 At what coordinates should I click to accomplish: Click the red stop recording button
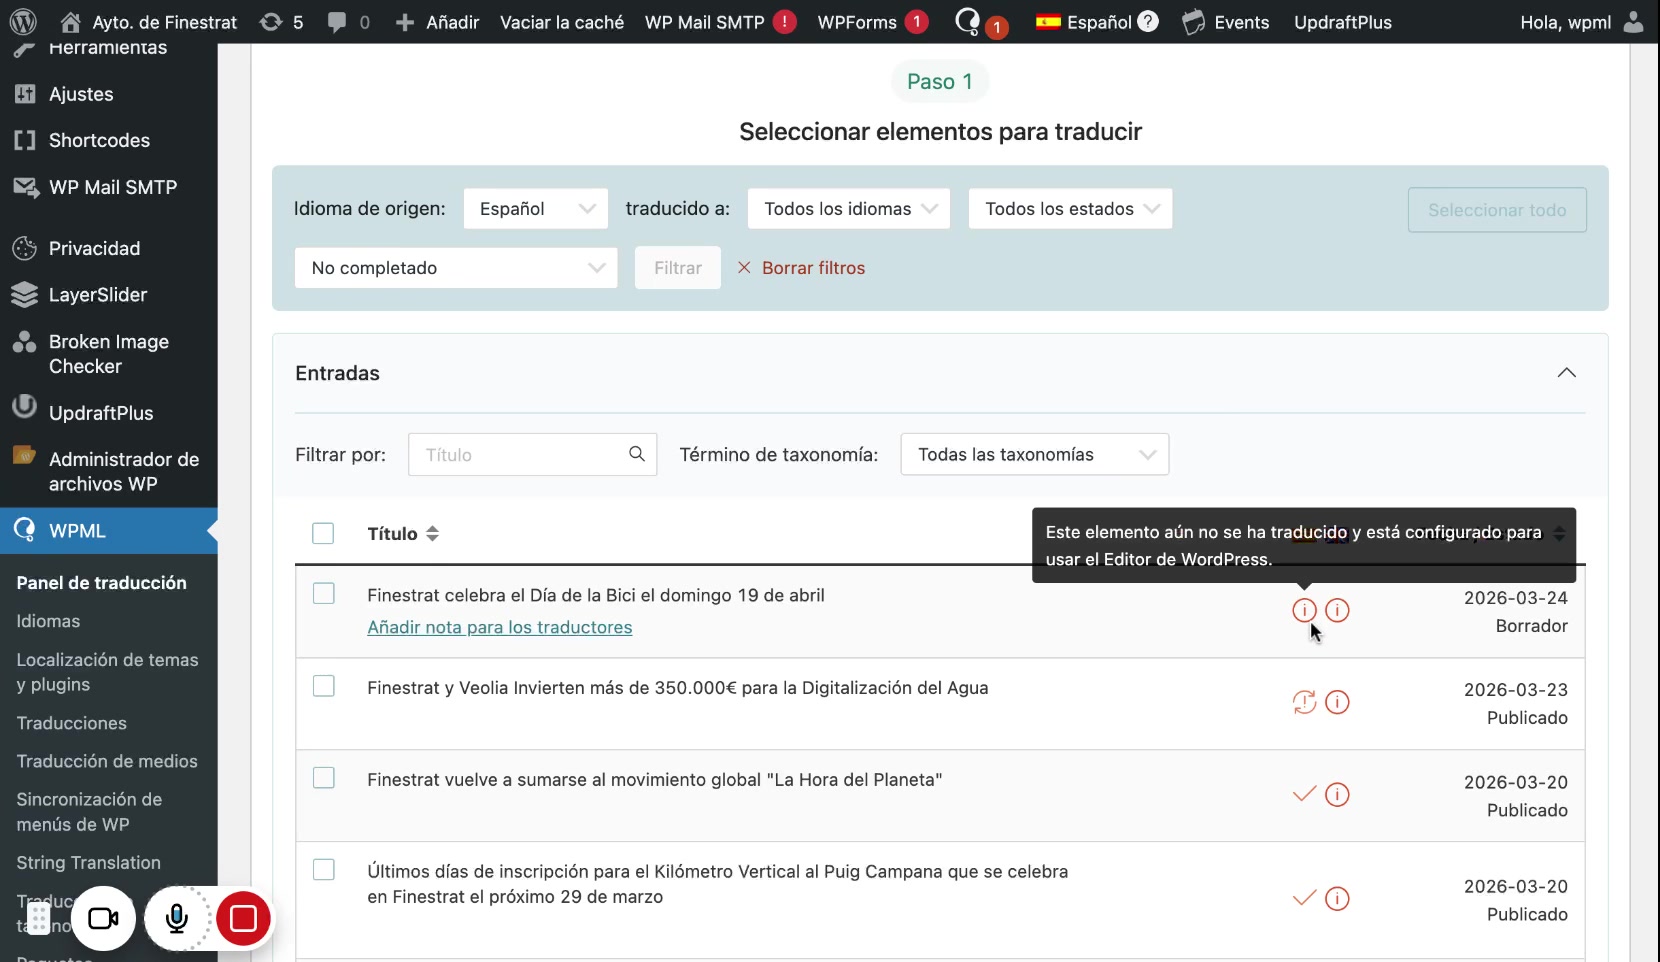tap(243, 918)
